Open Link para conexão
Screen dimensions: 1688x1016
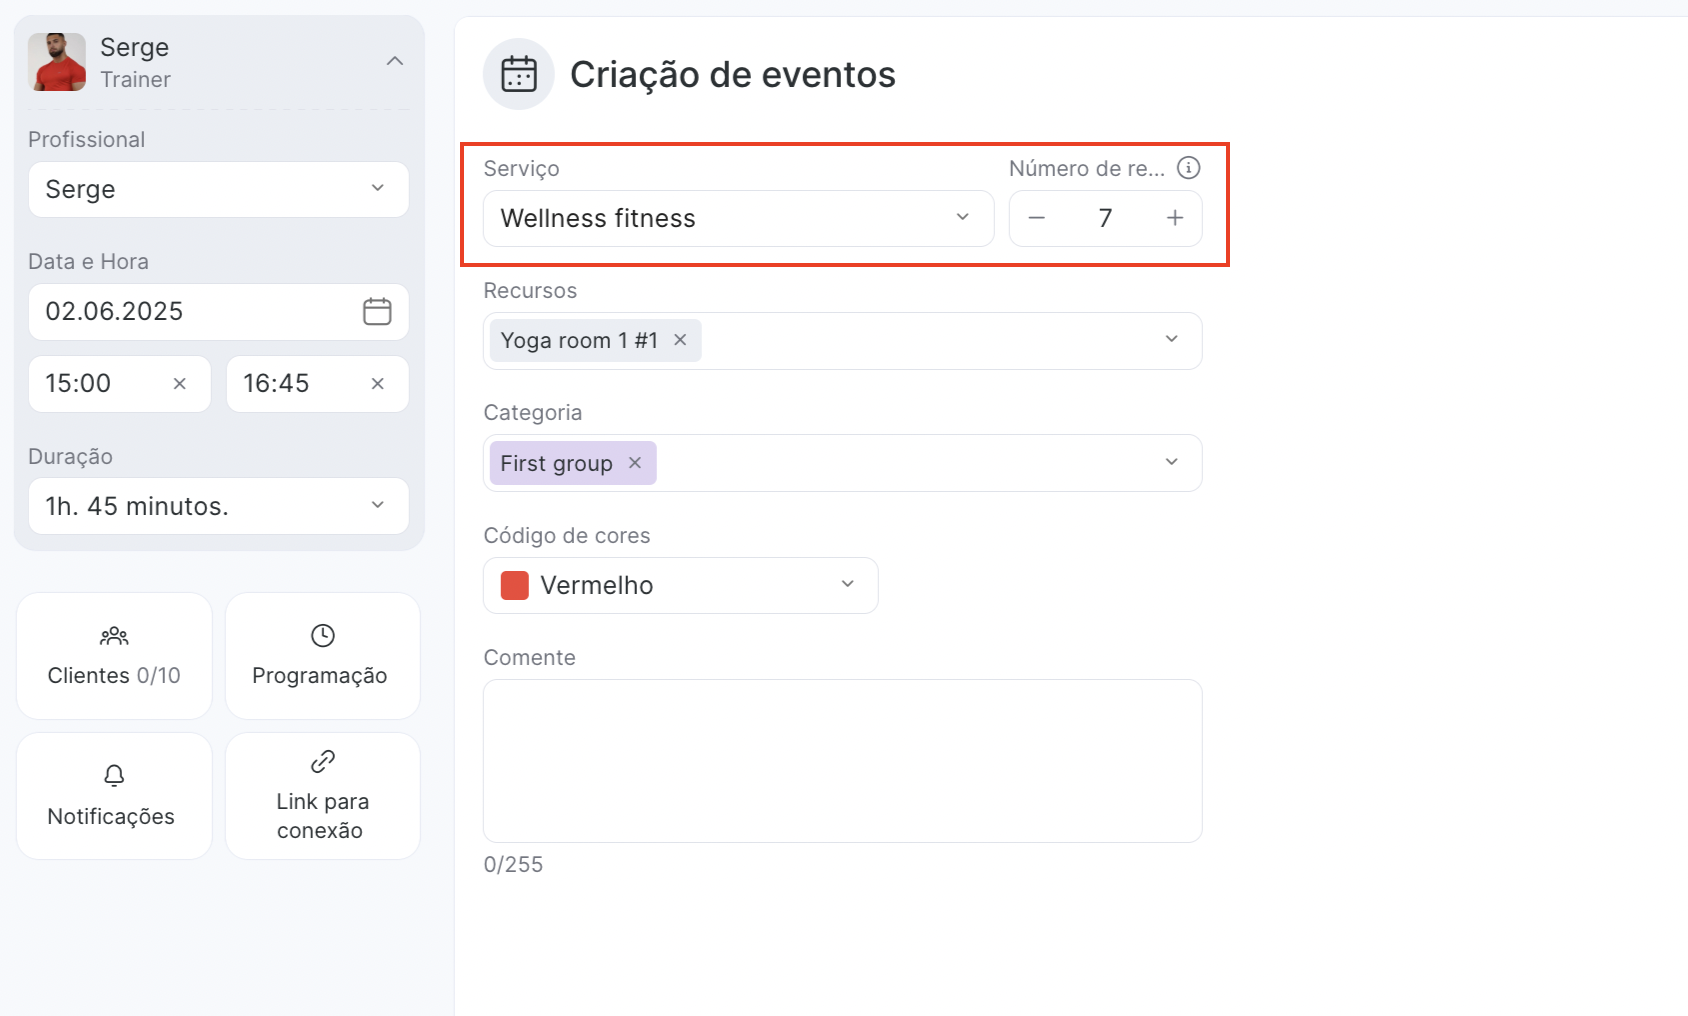point(322,796)
